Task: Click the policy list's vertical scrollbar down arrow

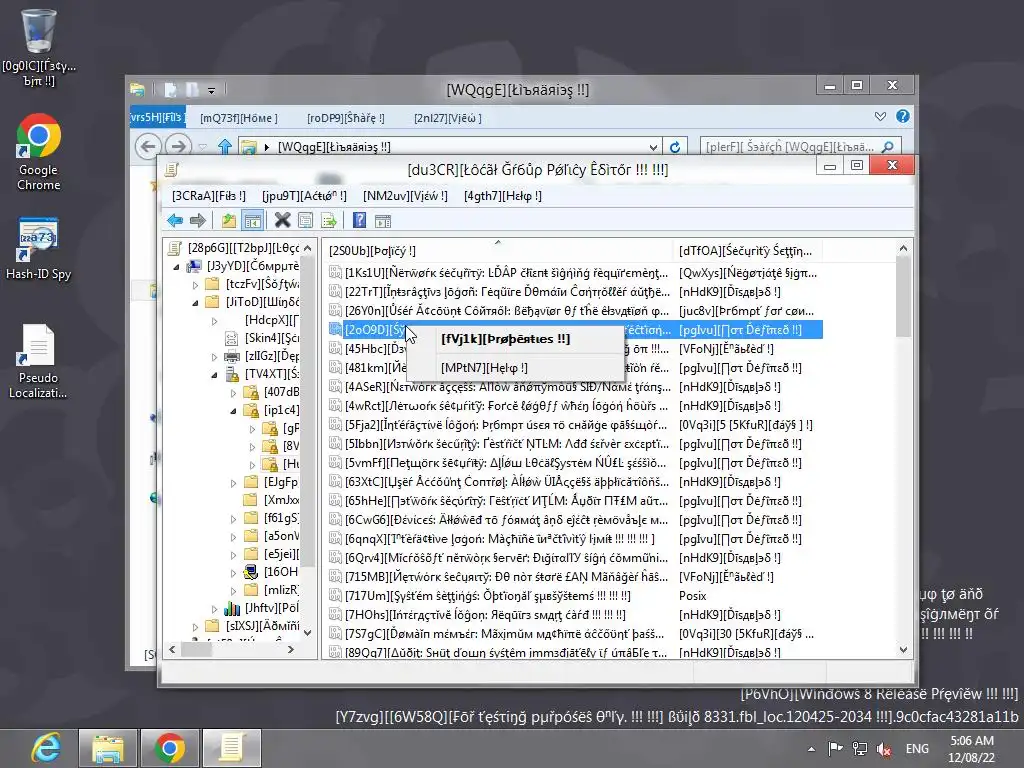Action: (x=903, y=650)
